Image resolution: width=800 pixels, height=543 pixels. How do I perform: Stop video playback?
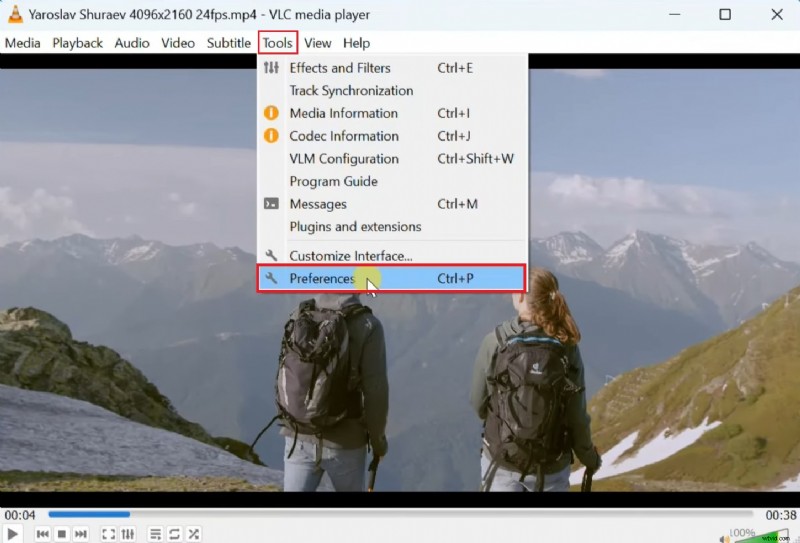[62, 534]
